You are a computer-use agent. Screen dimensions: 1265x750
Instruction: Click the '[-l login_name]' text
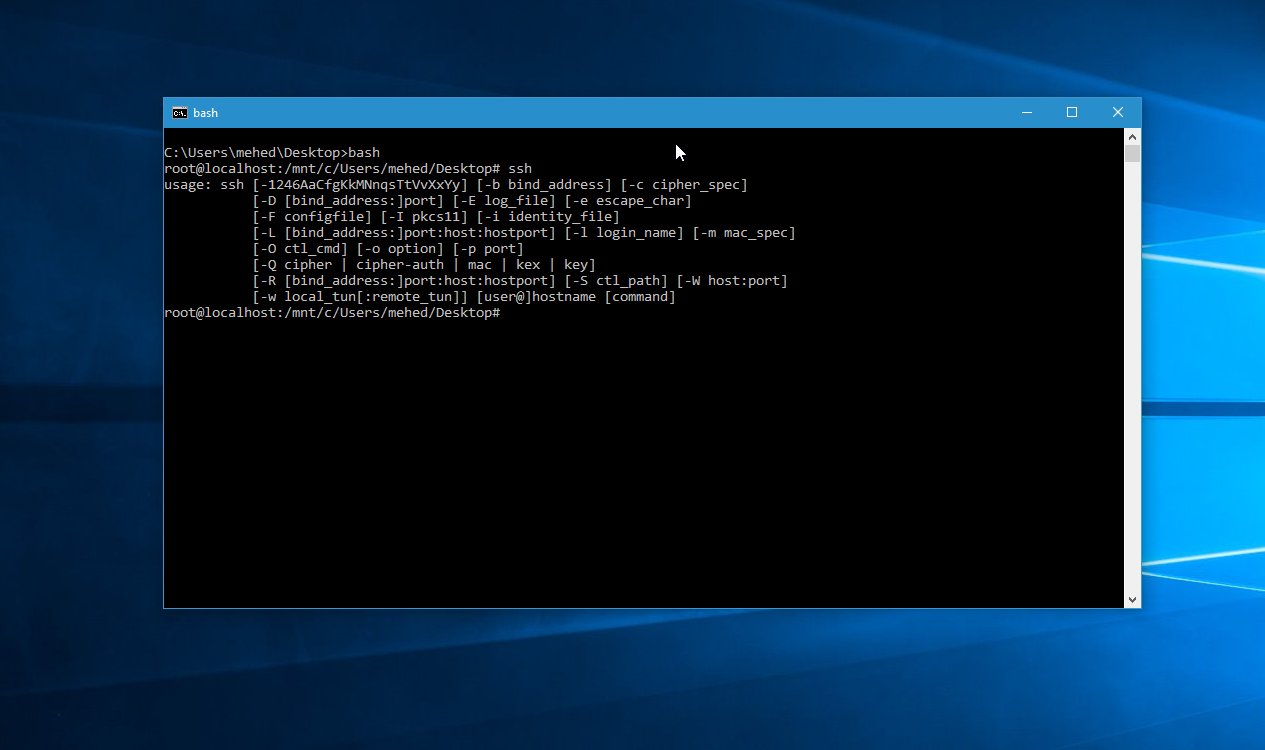[x=624, y=233]
